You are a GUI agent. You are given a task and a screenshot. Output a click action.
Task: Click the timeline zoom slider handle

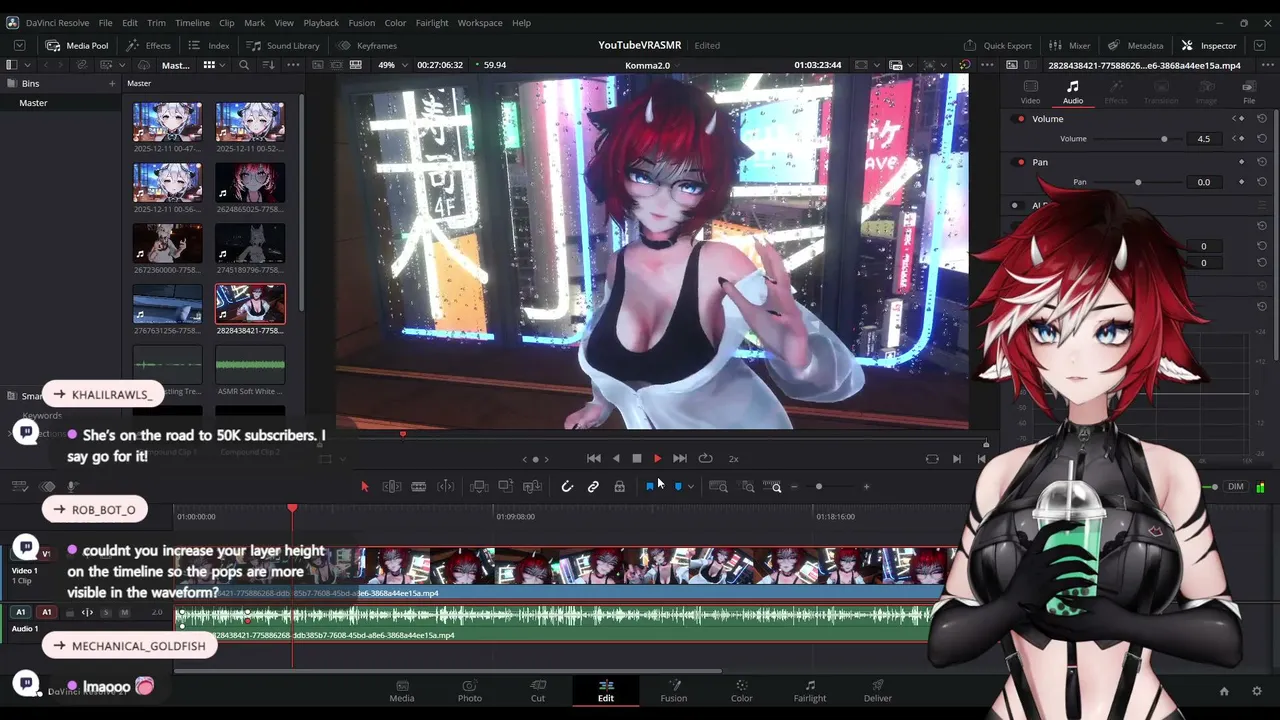(x=819, y=487)
